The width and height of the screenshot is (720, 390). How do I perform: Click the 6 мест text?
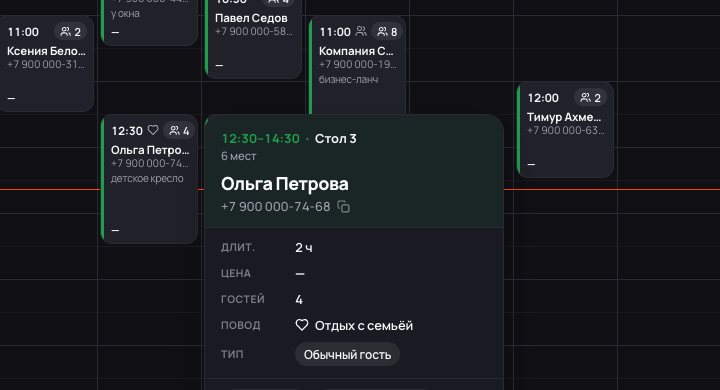(239, 156)
